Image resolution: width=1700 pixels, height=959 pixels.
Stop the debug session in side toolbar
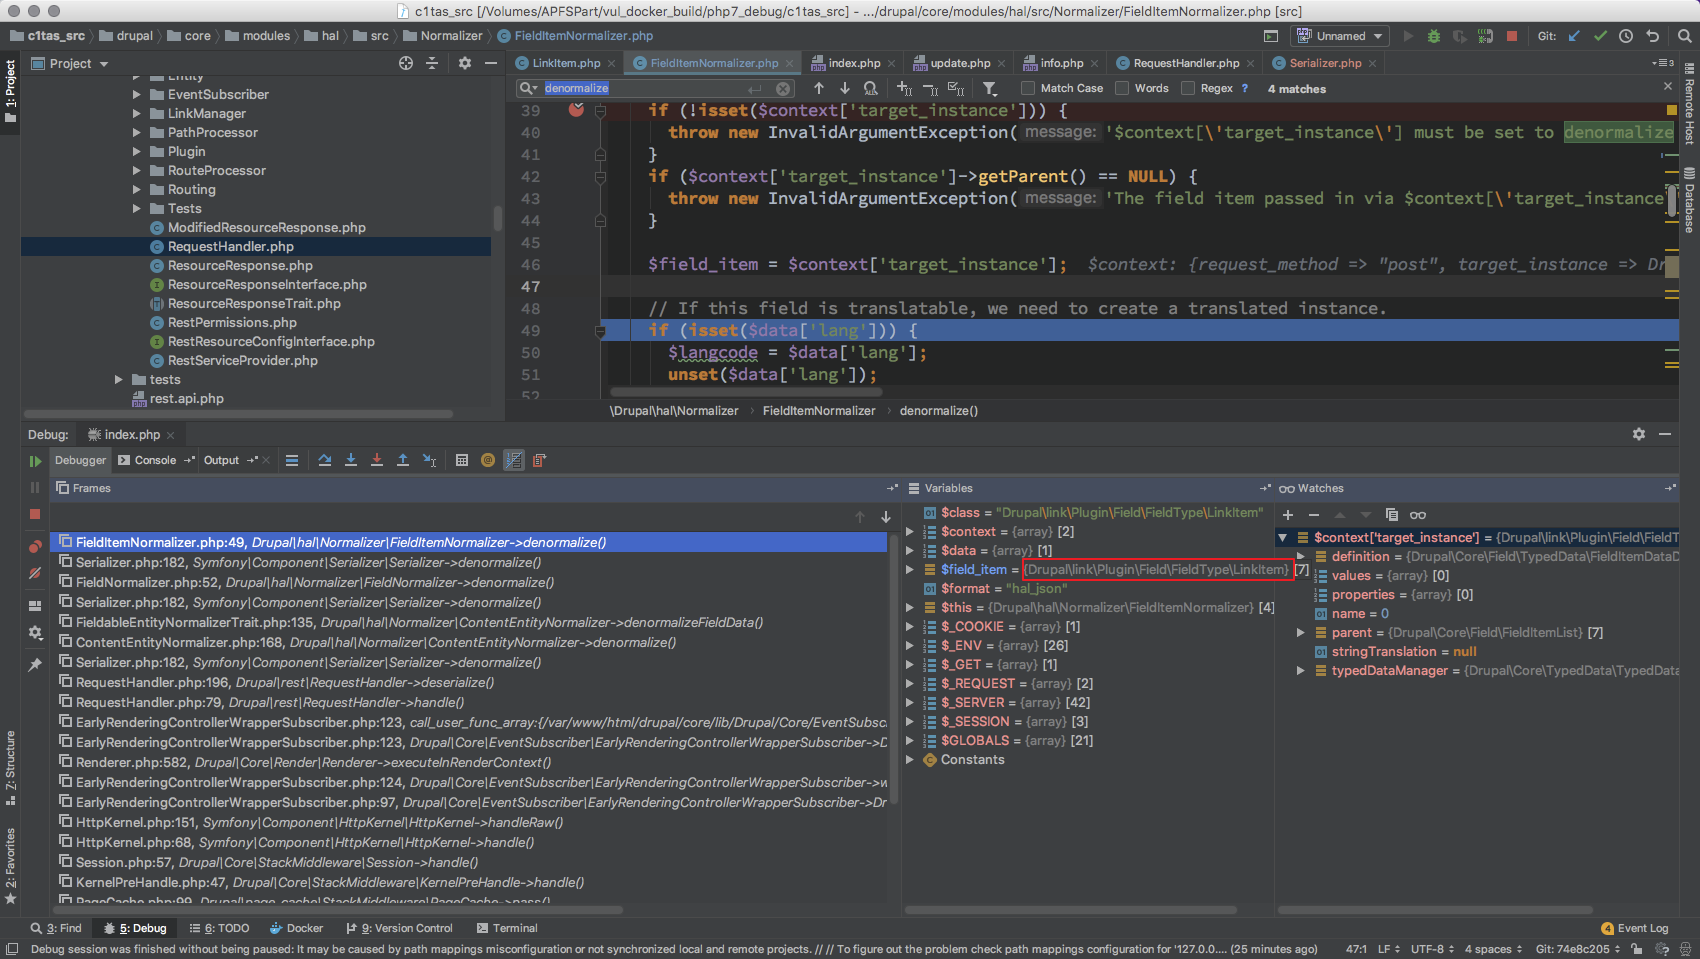[35, 514]
